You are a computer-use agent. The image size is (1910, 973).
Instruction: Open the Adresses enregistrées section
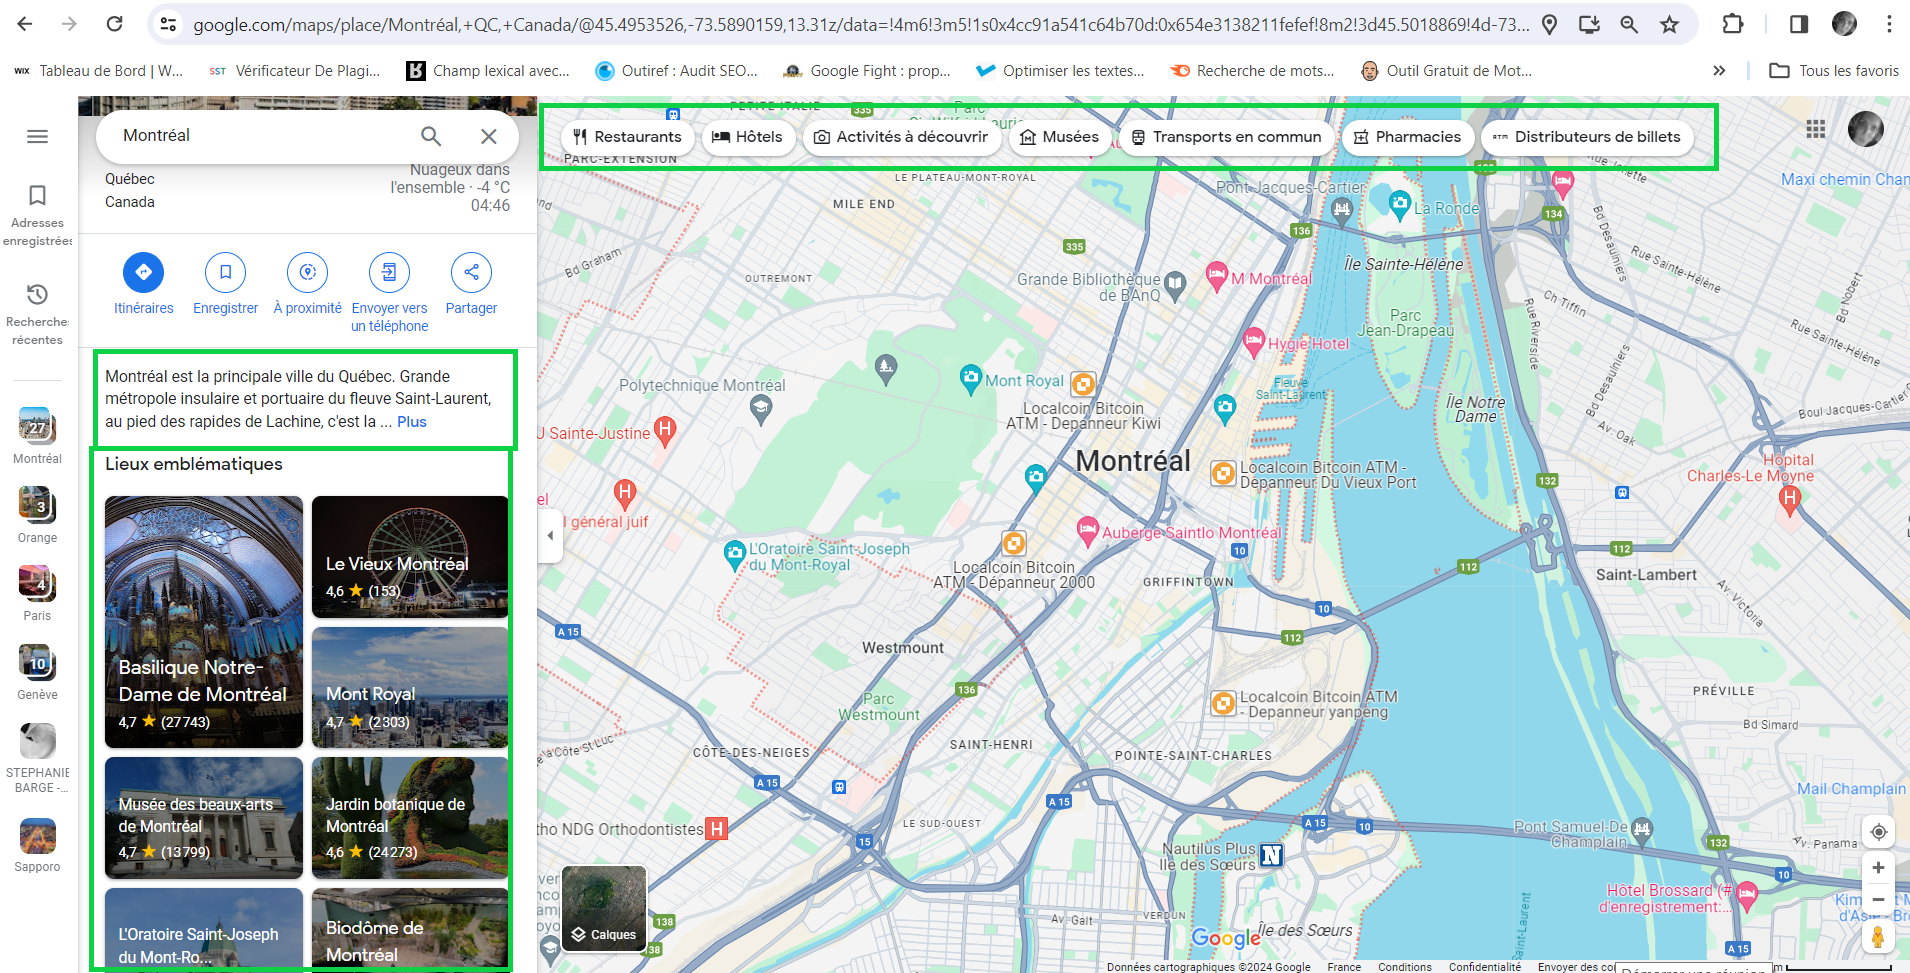click(x=37, y=208)
